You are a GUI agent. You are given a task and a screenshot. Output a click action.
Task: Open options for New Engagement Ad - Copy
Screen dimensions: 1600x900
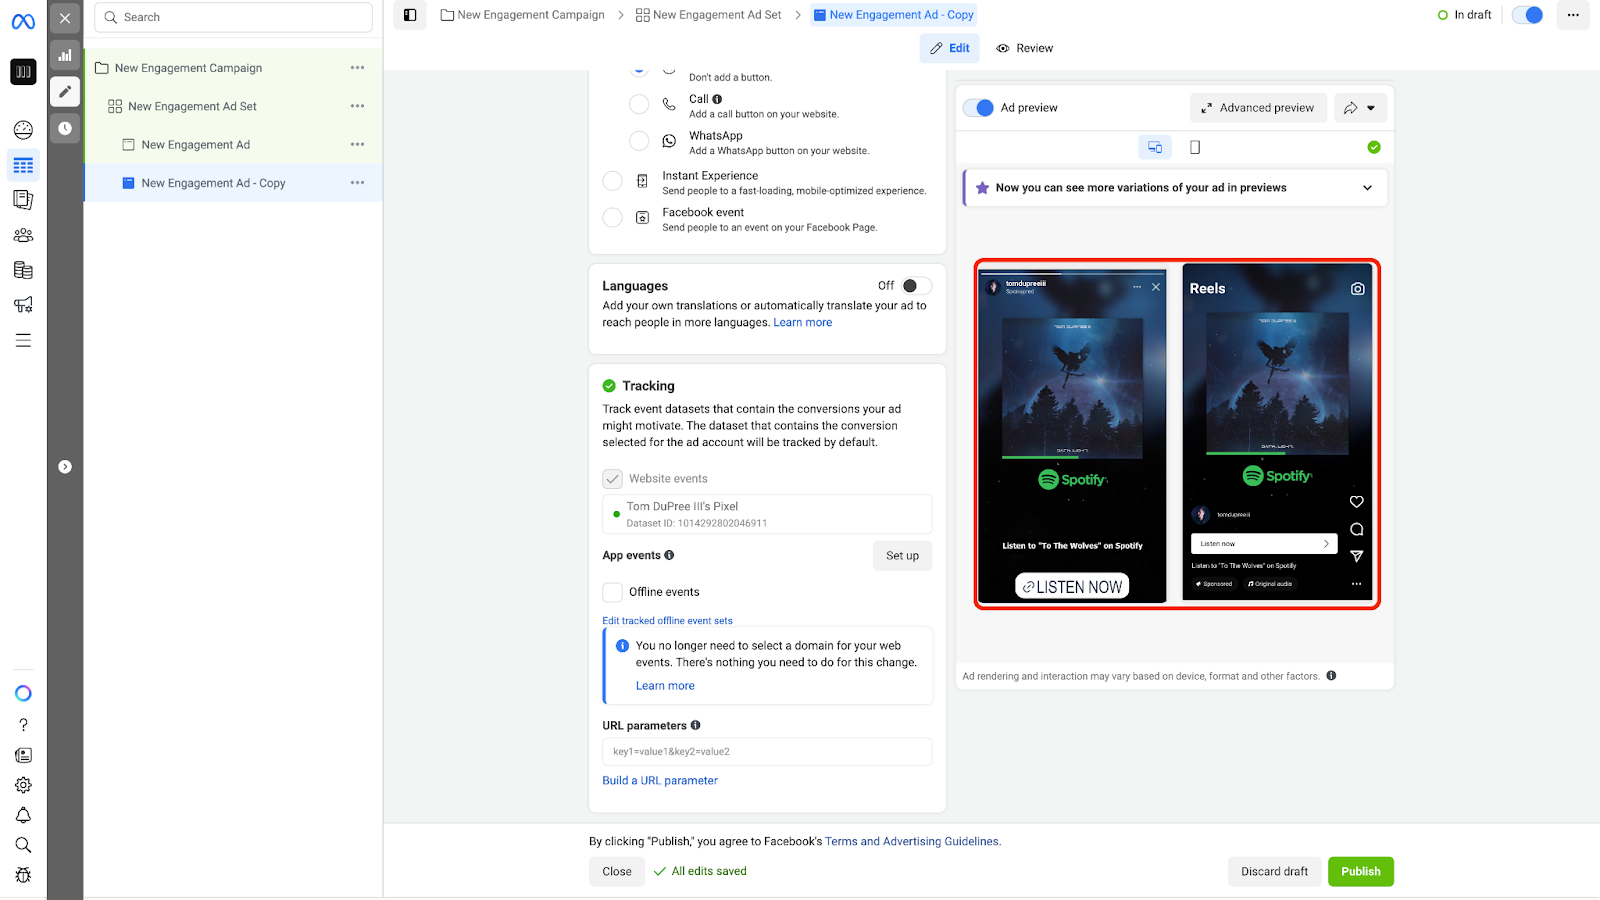(357, 183)
